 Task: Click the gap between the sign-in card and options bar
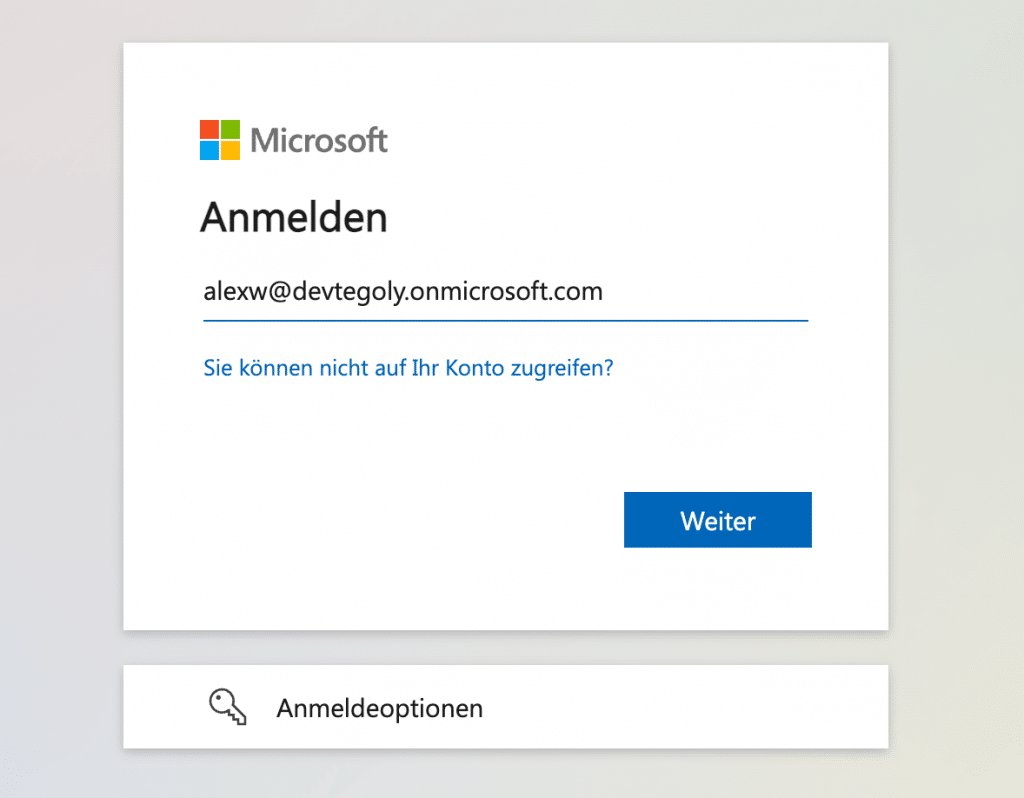click(505, 648)
